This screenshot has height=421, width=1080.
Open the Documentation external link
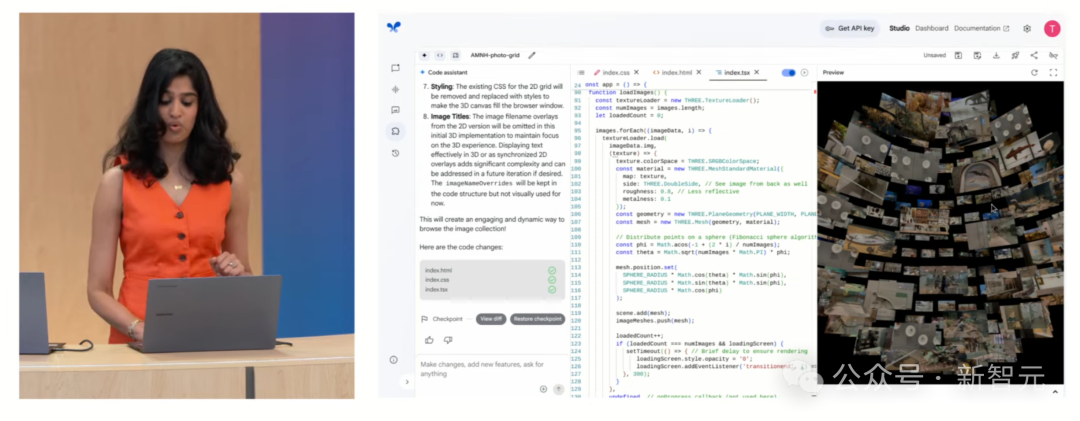[x=982, y=28]
